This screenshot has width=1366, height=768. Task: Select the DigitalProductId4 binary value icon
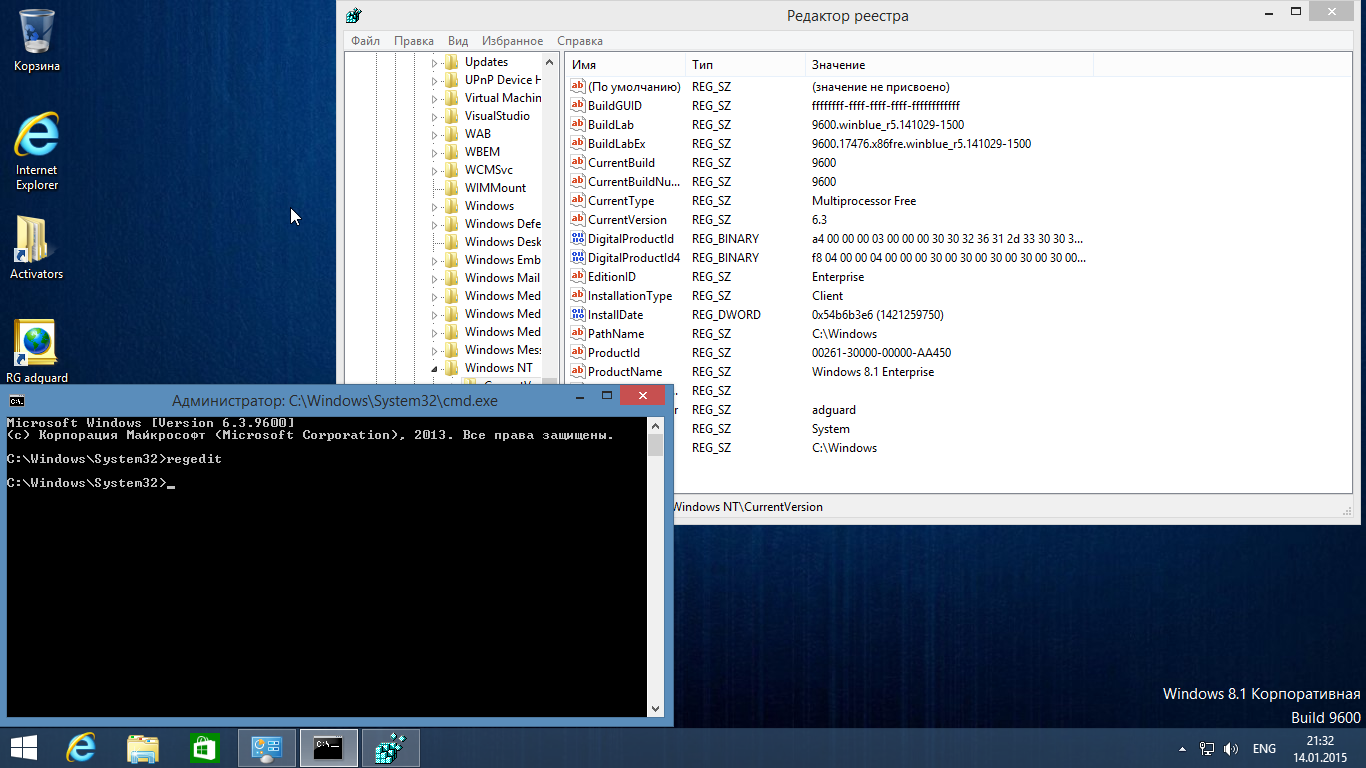pos(577,257)
